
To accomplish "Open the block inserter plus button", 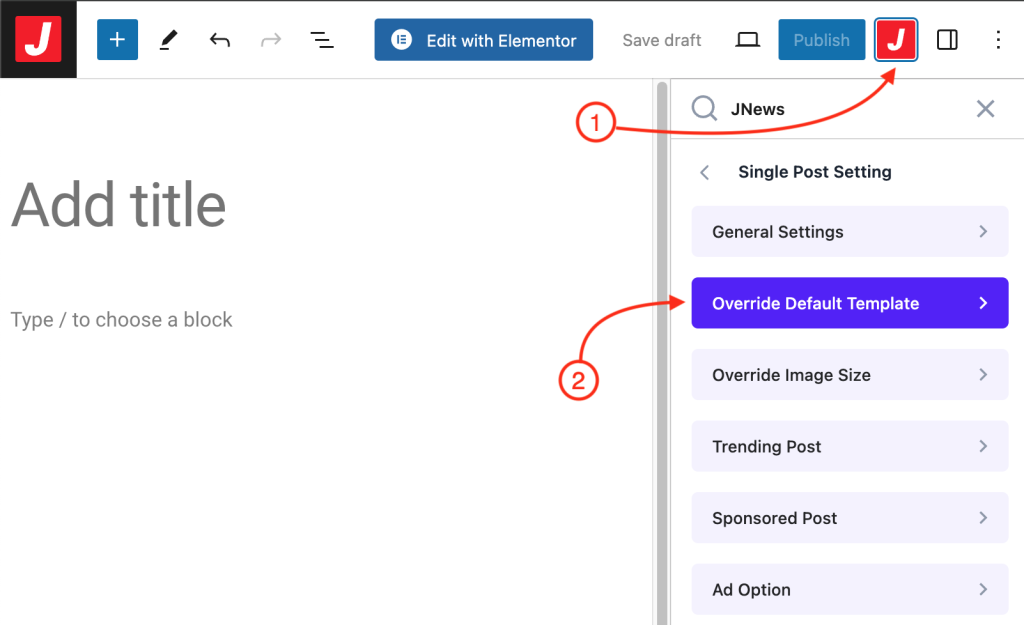I will click(117, 40).
